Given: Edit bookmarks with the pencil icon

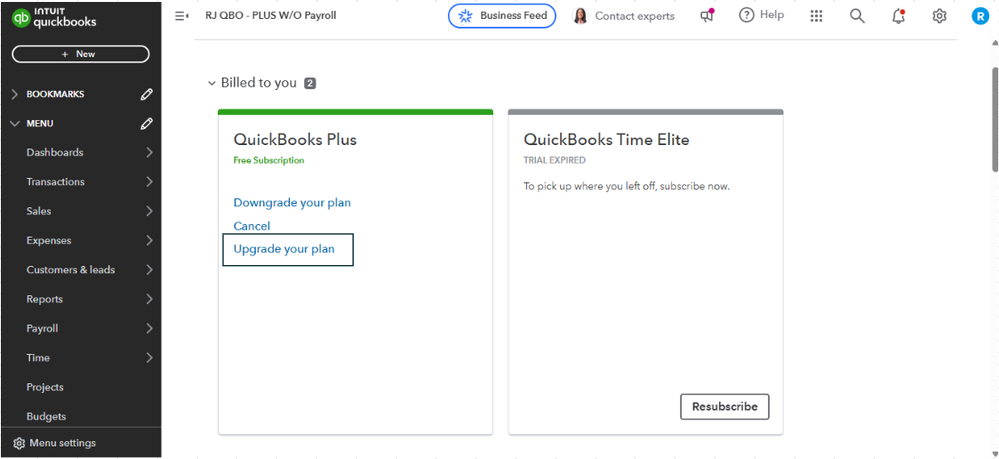Looking at the screenshot, I should 147,94.
